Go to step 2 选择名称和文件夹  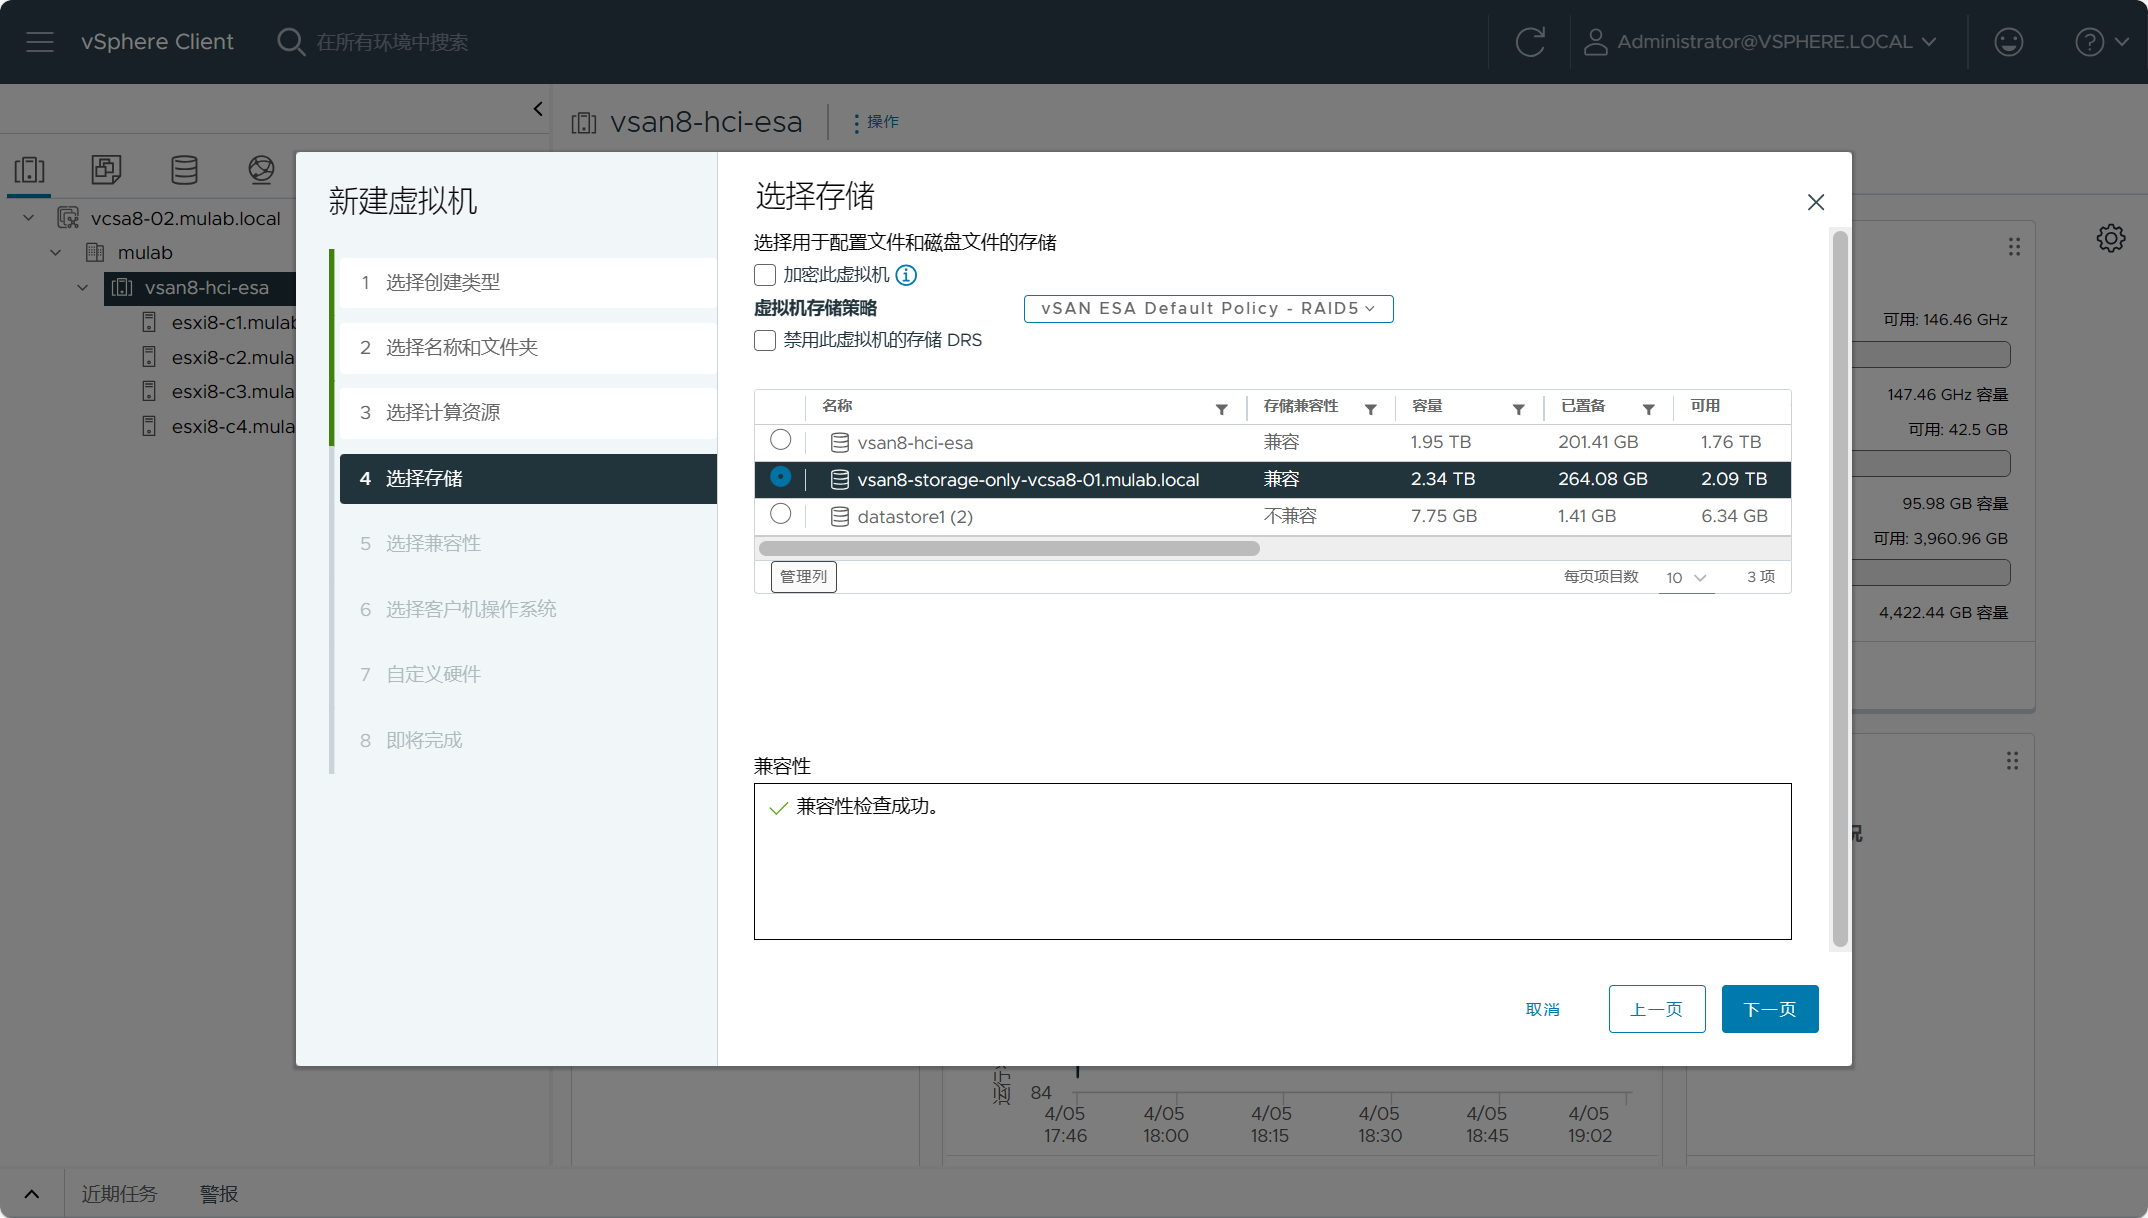pos(528,348)
